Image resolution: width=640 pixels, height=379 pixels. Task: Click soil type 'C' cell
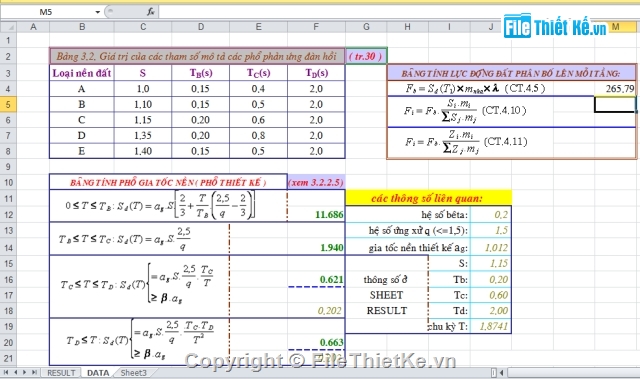click(x=82, y=120)
